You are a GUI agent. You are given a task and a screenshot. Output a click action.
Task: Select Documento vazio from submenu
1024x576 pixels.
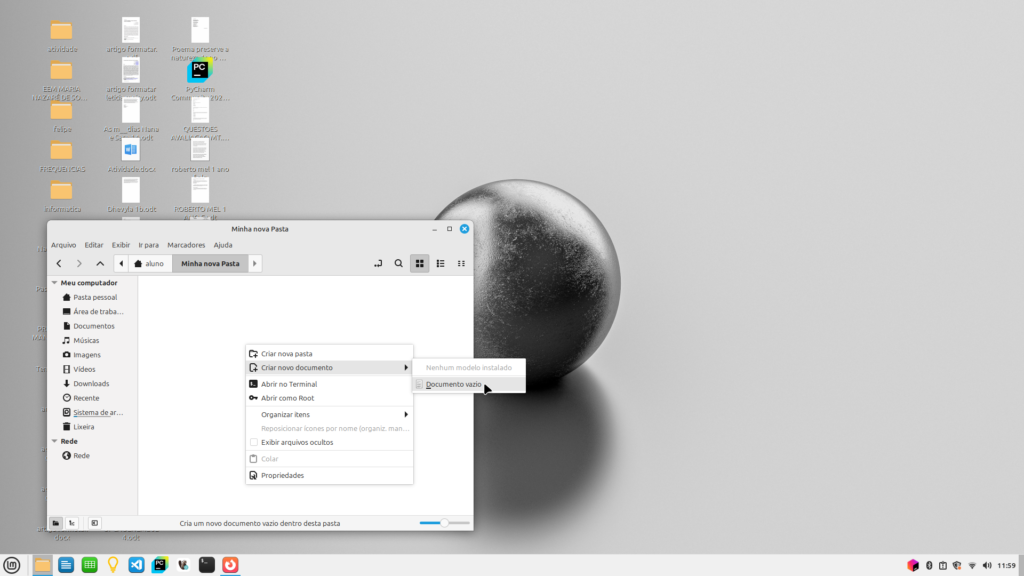tap(453, 384)
